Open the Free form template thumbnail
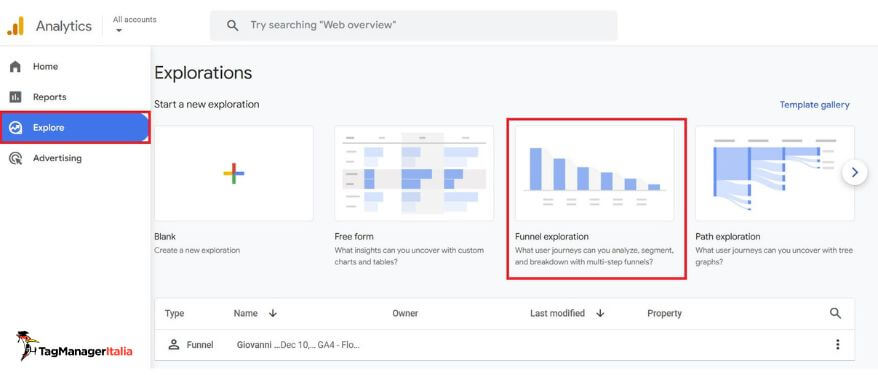Screen dimensions: 878x375 coord(414,173)
